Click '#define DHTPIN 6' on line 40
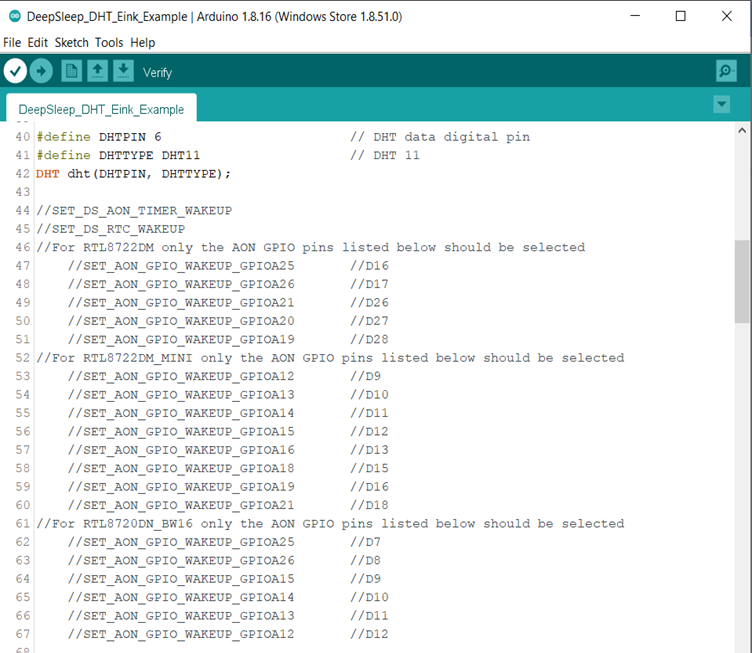Screen dimensions: 752x653 point(99,137)
